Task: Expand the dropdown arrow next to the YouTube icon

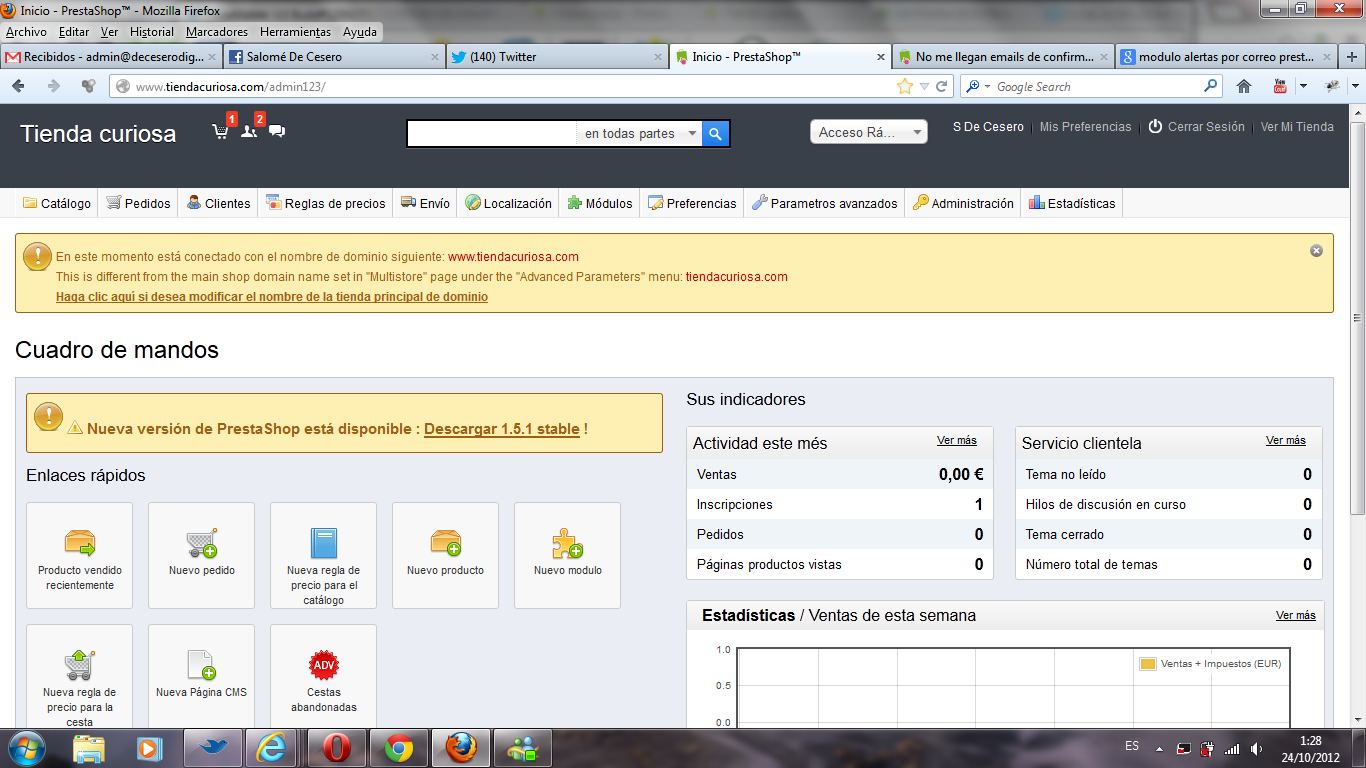Action: (1302, 87)
